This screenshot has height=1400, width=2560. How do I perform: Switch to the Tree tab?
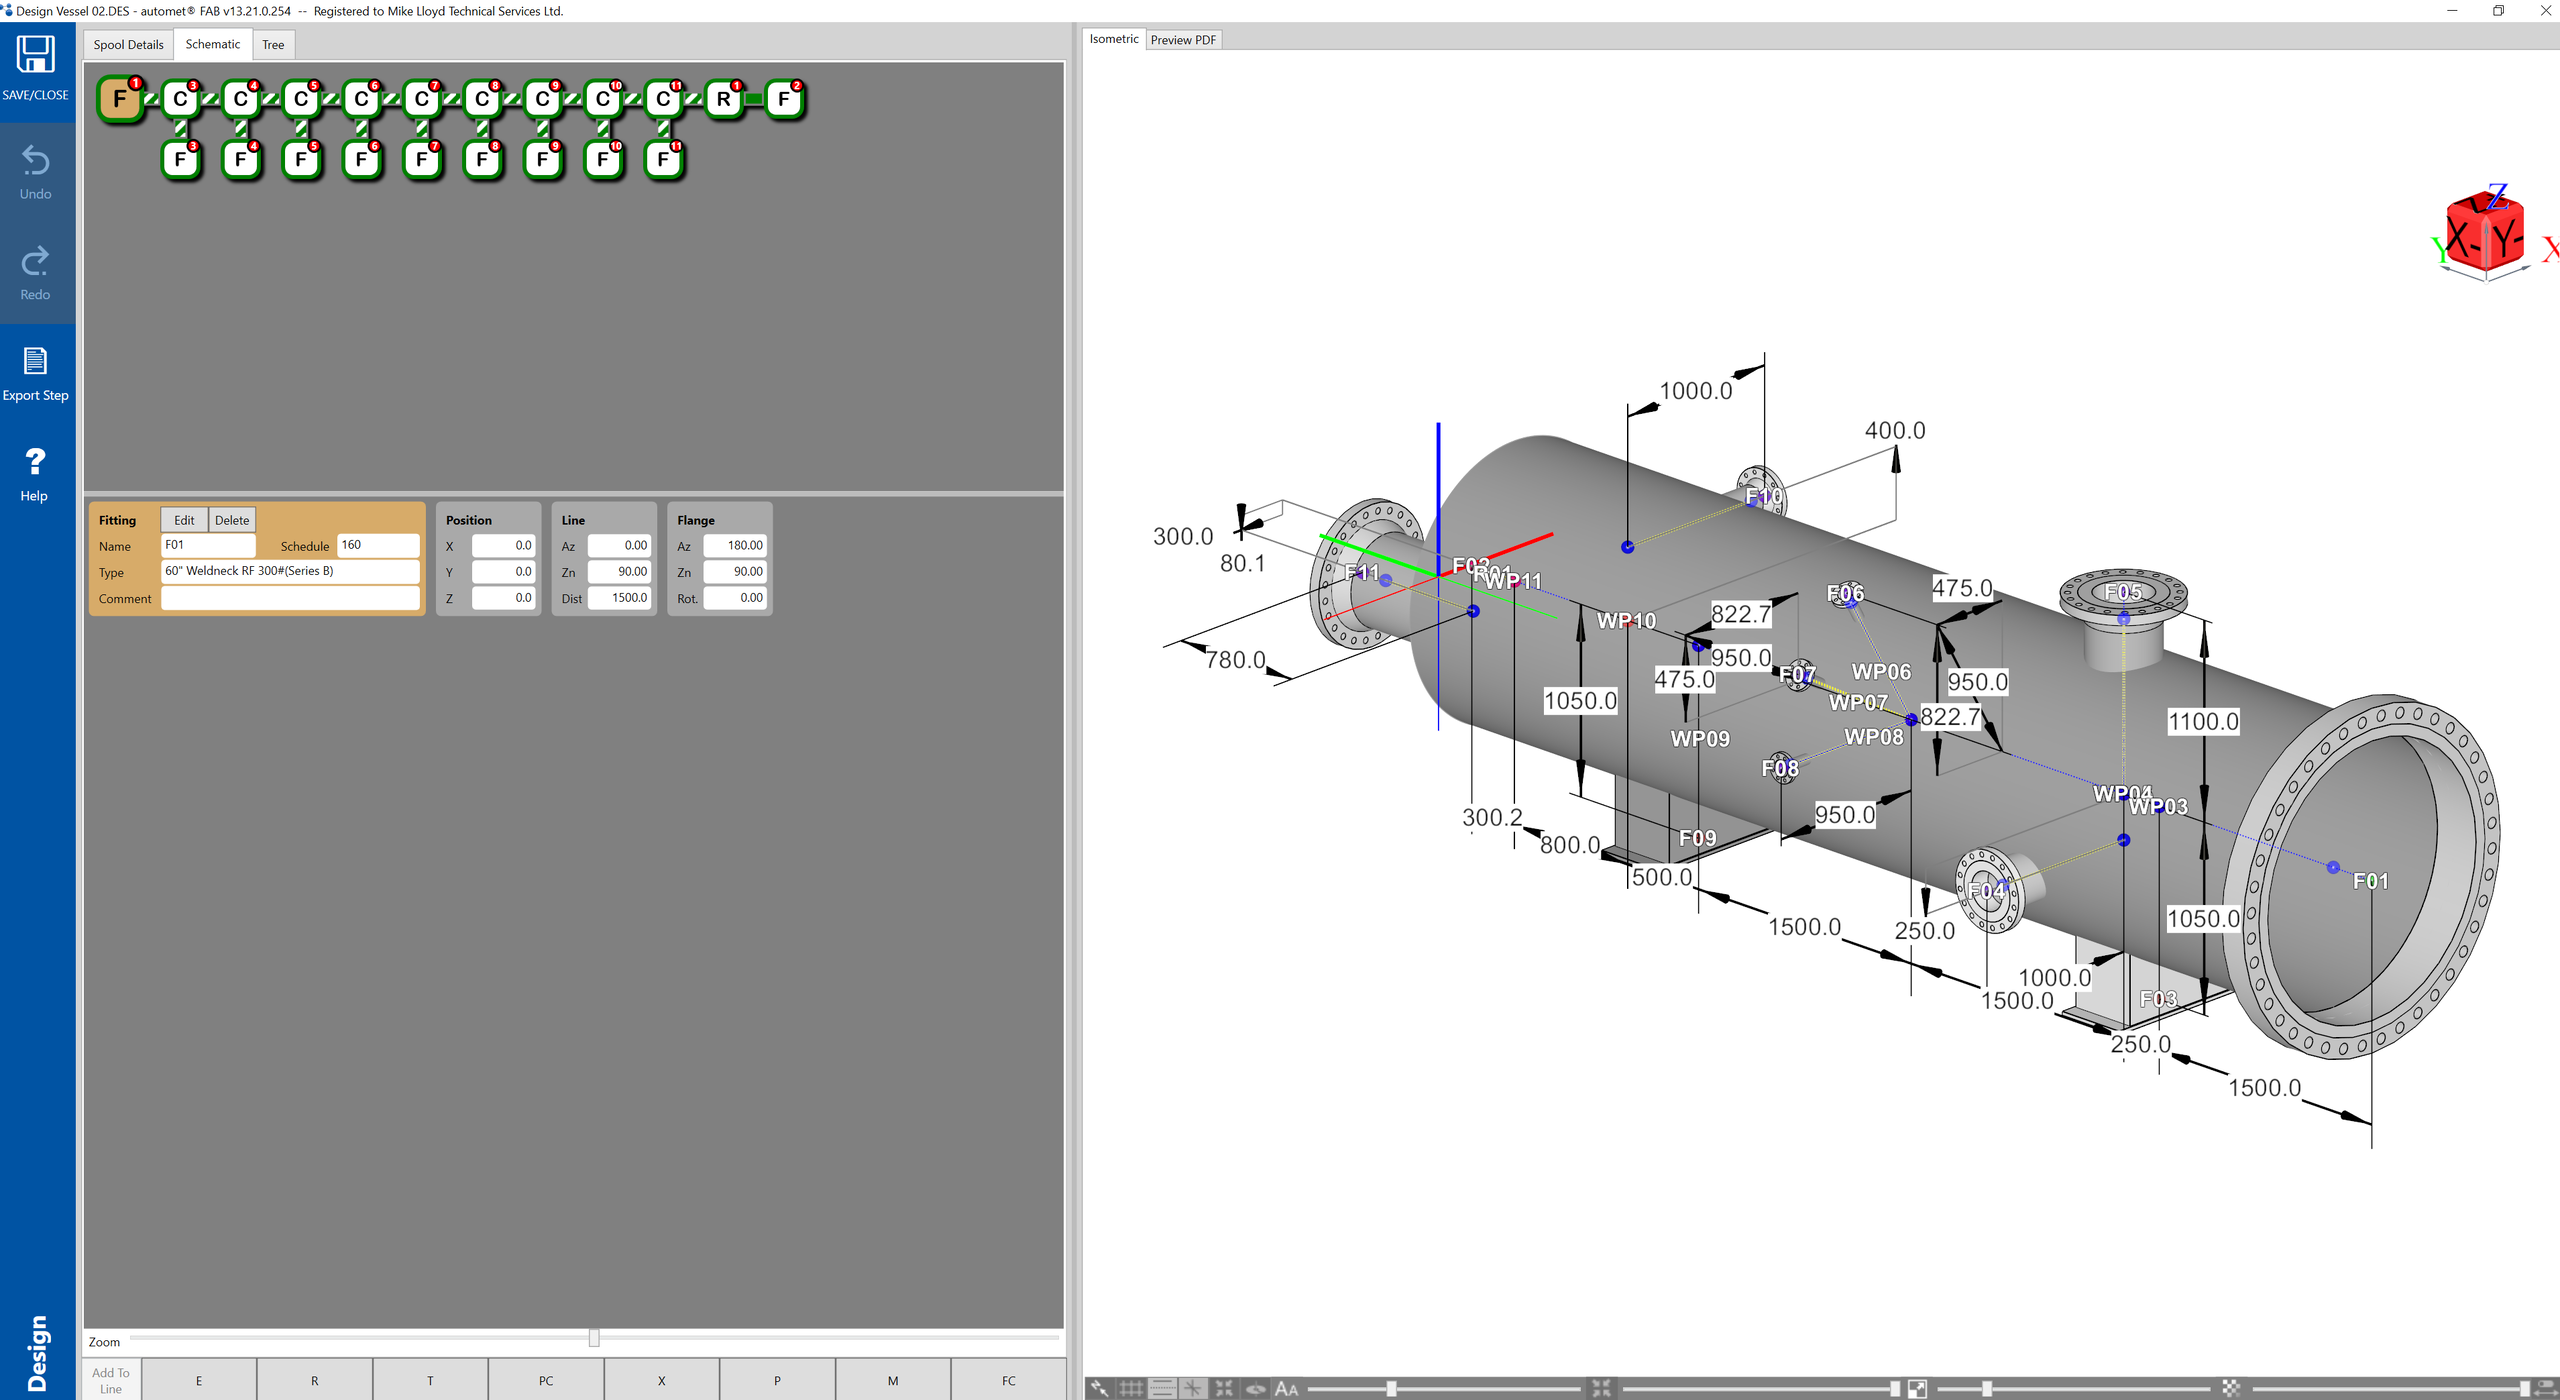tap(273, 44)
